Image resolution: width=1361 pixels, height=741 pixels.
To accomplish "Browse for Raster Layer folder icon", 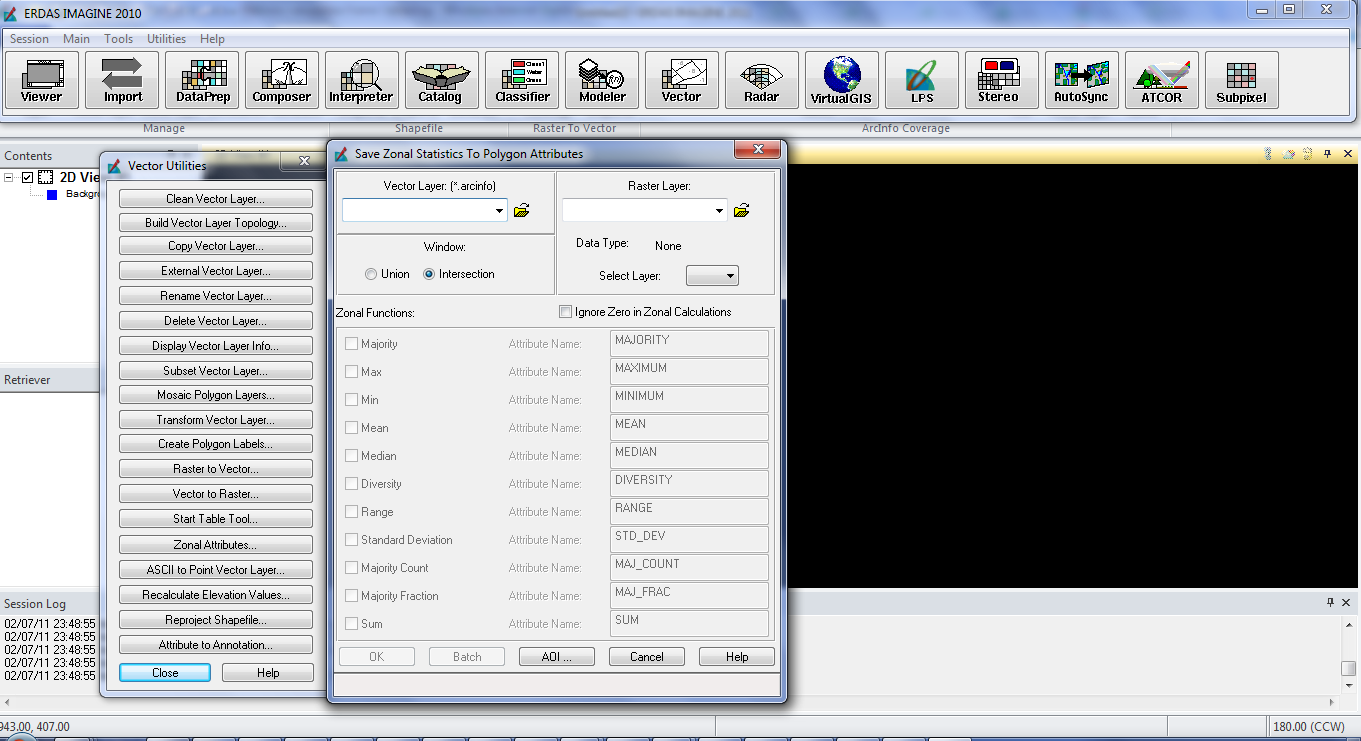I will pyautogui.click(x=741, y=211).
